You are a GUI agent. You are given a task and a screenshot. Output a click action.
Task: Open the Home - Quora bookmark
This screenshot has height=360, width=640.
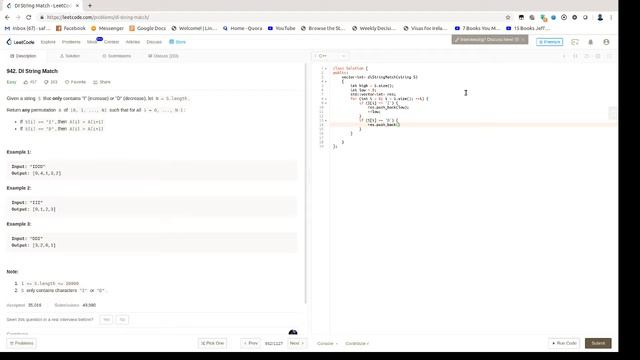[242, 28]
